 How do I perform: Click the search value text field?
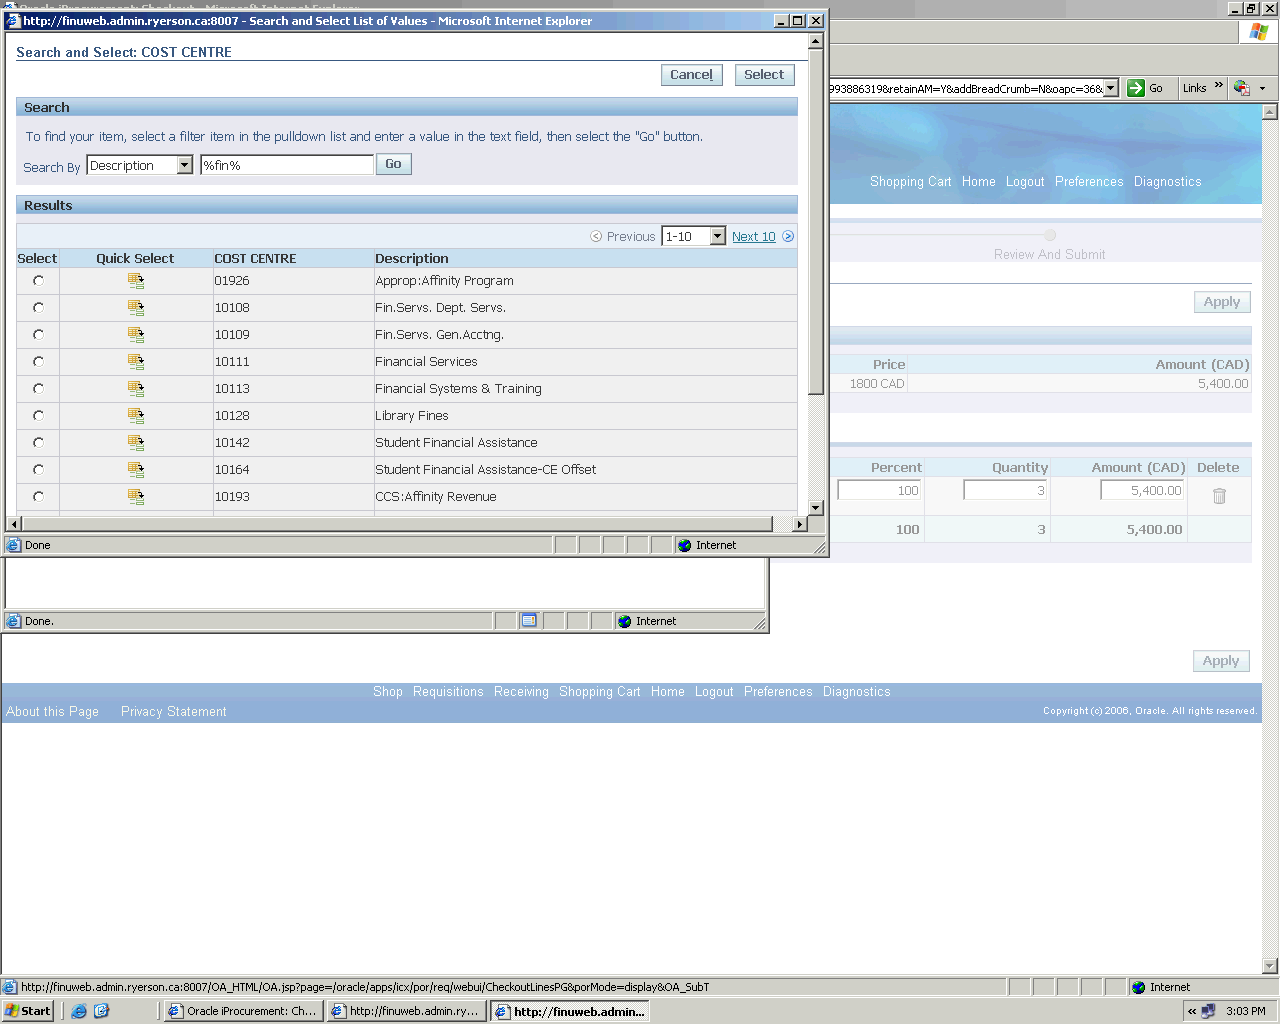pyautogui.click(x=287, y=166)
